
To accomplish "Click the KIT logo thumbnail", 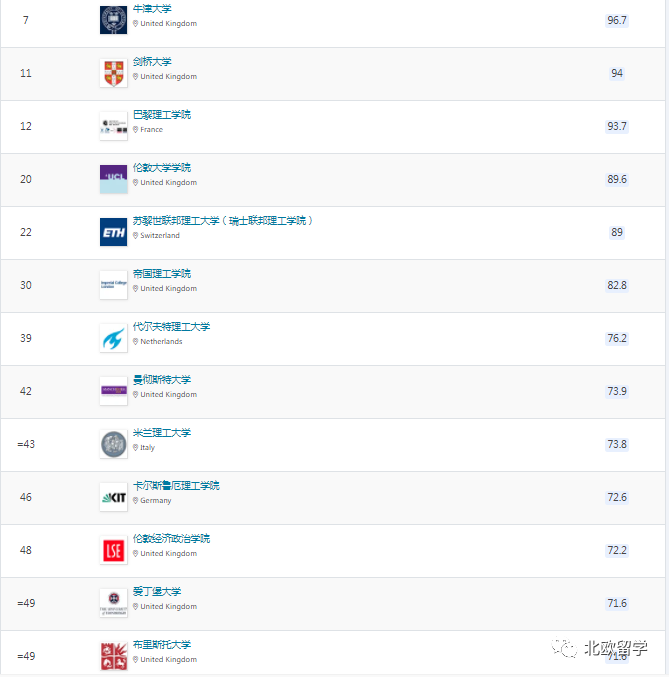I will pos(114,497).
